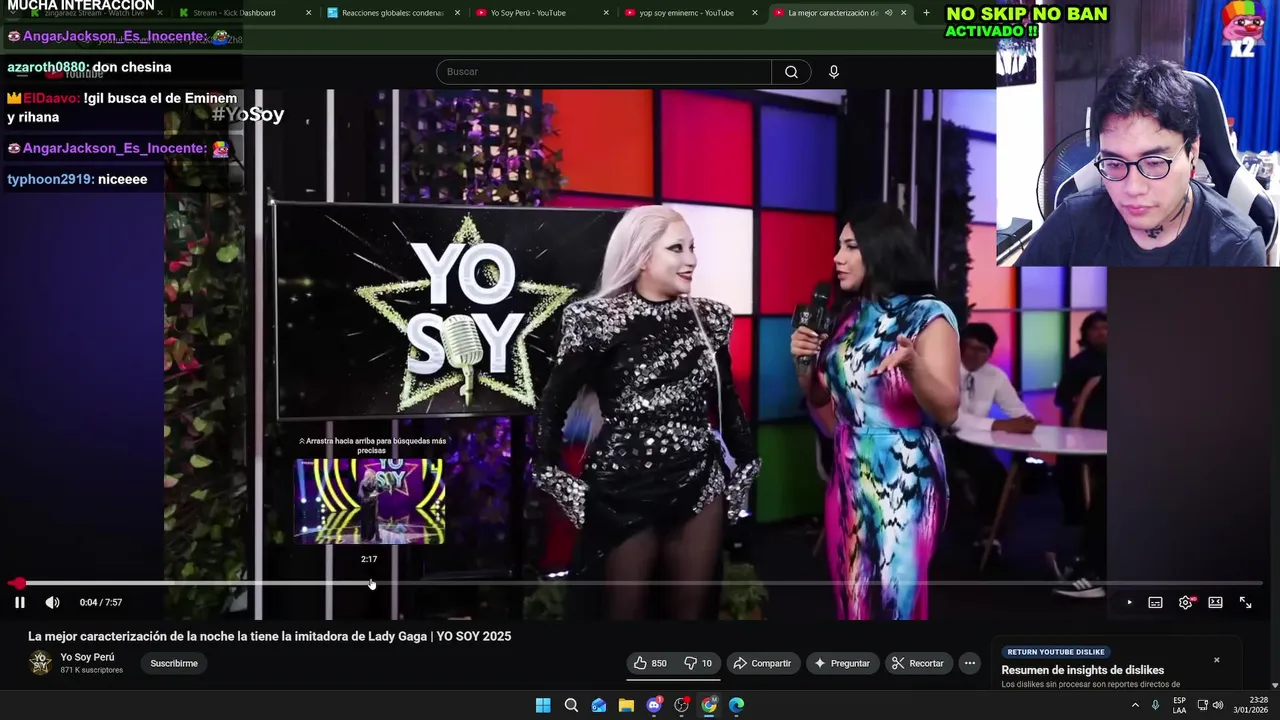The height and width of the screenshot is (720, 1280).
Task: Click the seek preview thumbnail above timeline
Action: pos(369,501)
